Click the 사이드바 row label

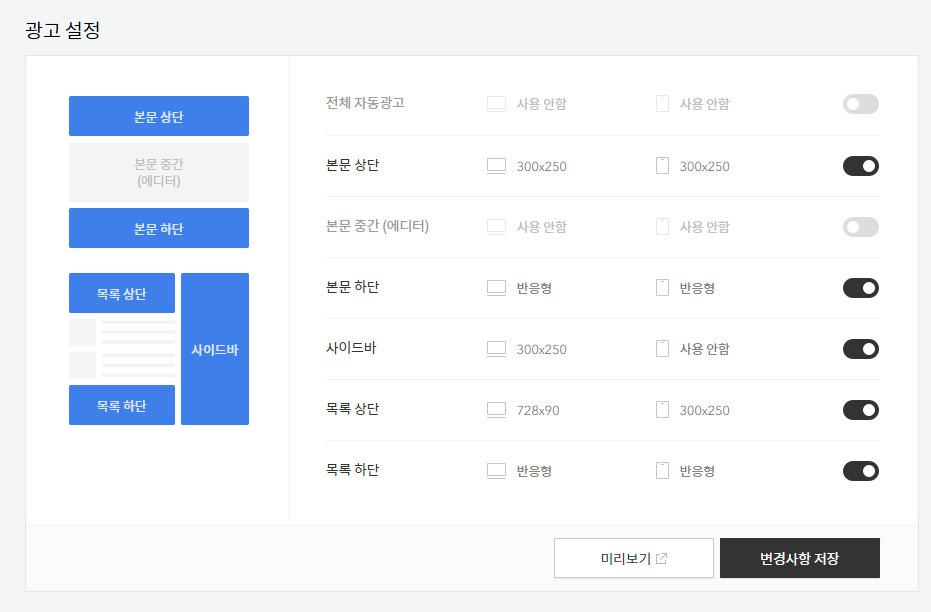pos(351,348)
